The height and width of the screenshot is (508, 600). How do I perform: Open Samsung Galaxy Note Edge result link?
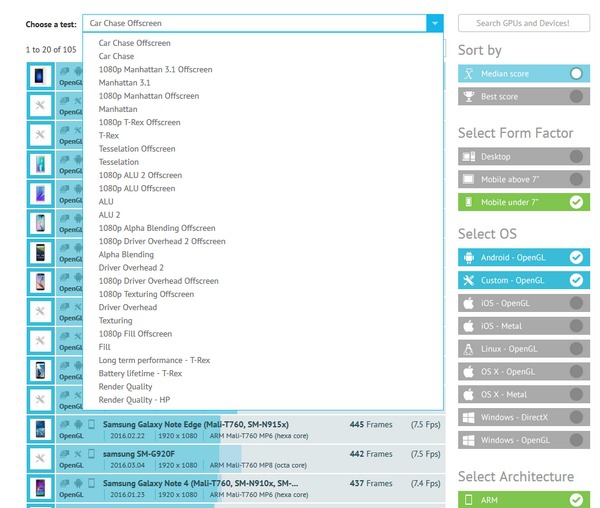(x=196, y=425)
